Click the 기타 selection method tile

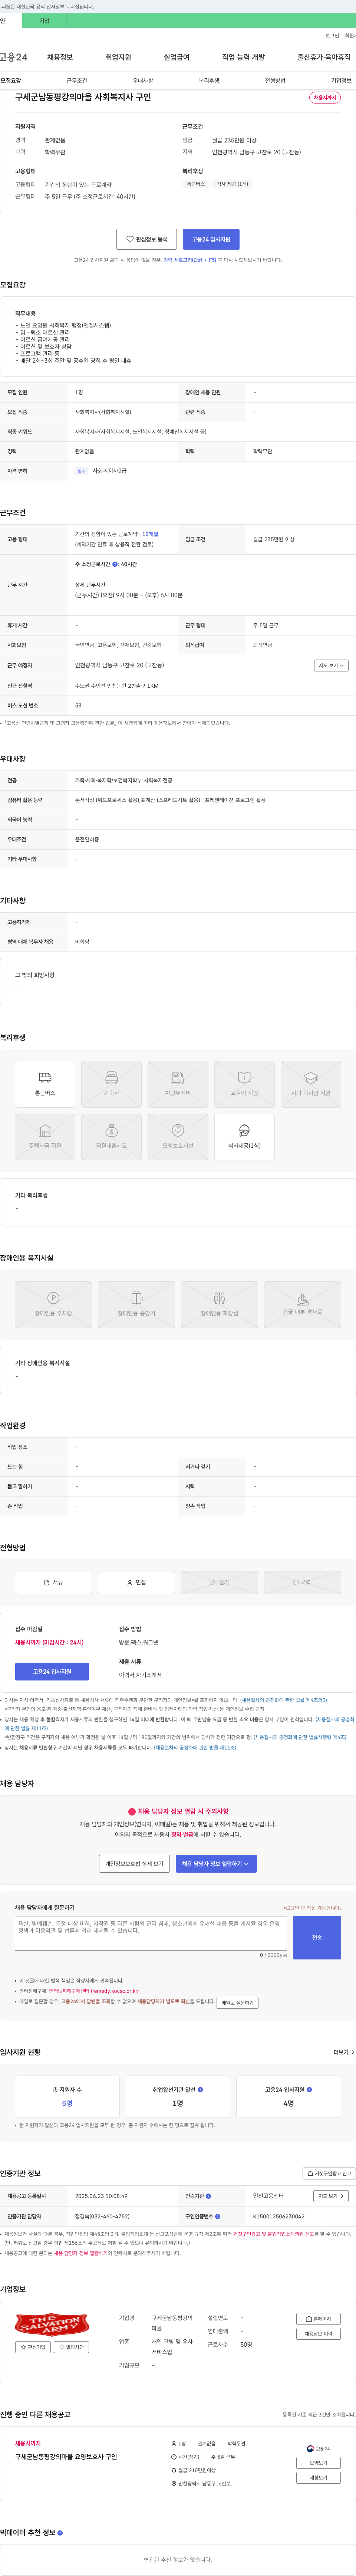coord(302,1582)
